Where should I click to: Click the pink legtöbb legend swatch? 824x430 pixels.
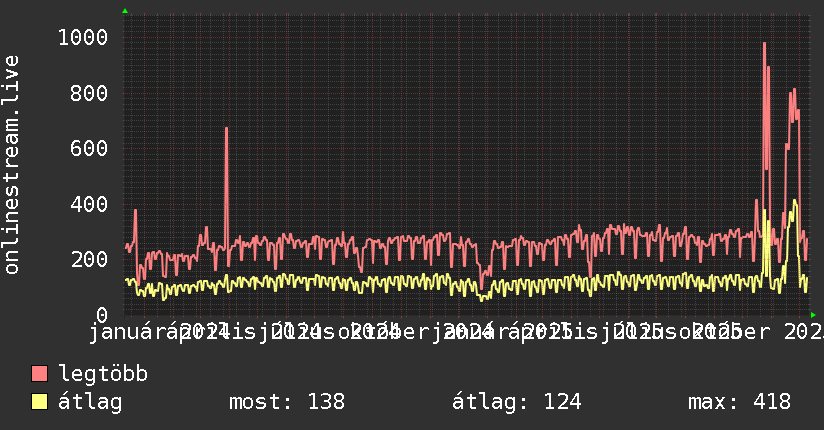[x=39, y=374]
